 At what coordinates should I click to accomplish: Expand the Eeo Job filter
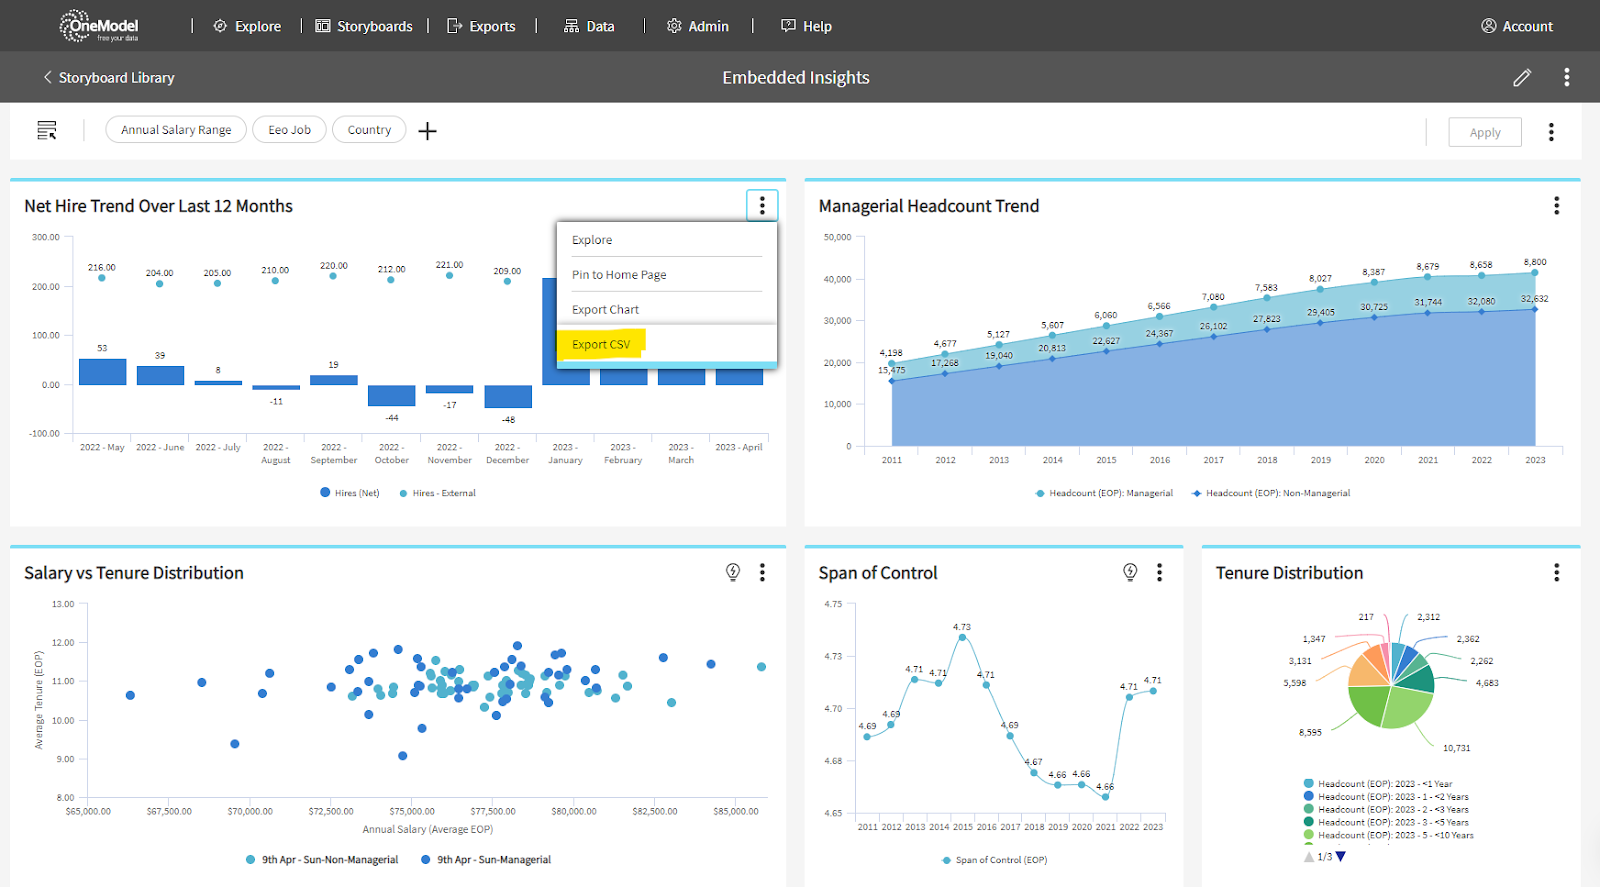289,130
